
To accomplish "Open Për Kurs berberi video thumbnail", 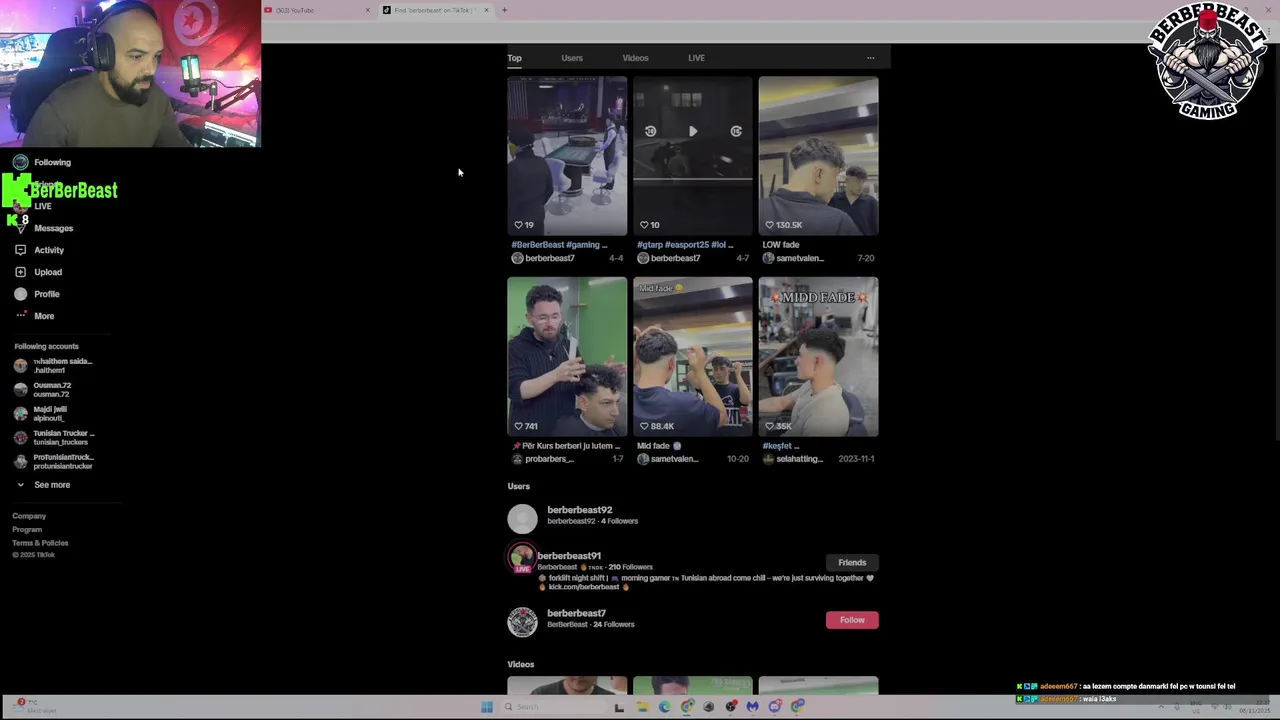I will [567, 357].
